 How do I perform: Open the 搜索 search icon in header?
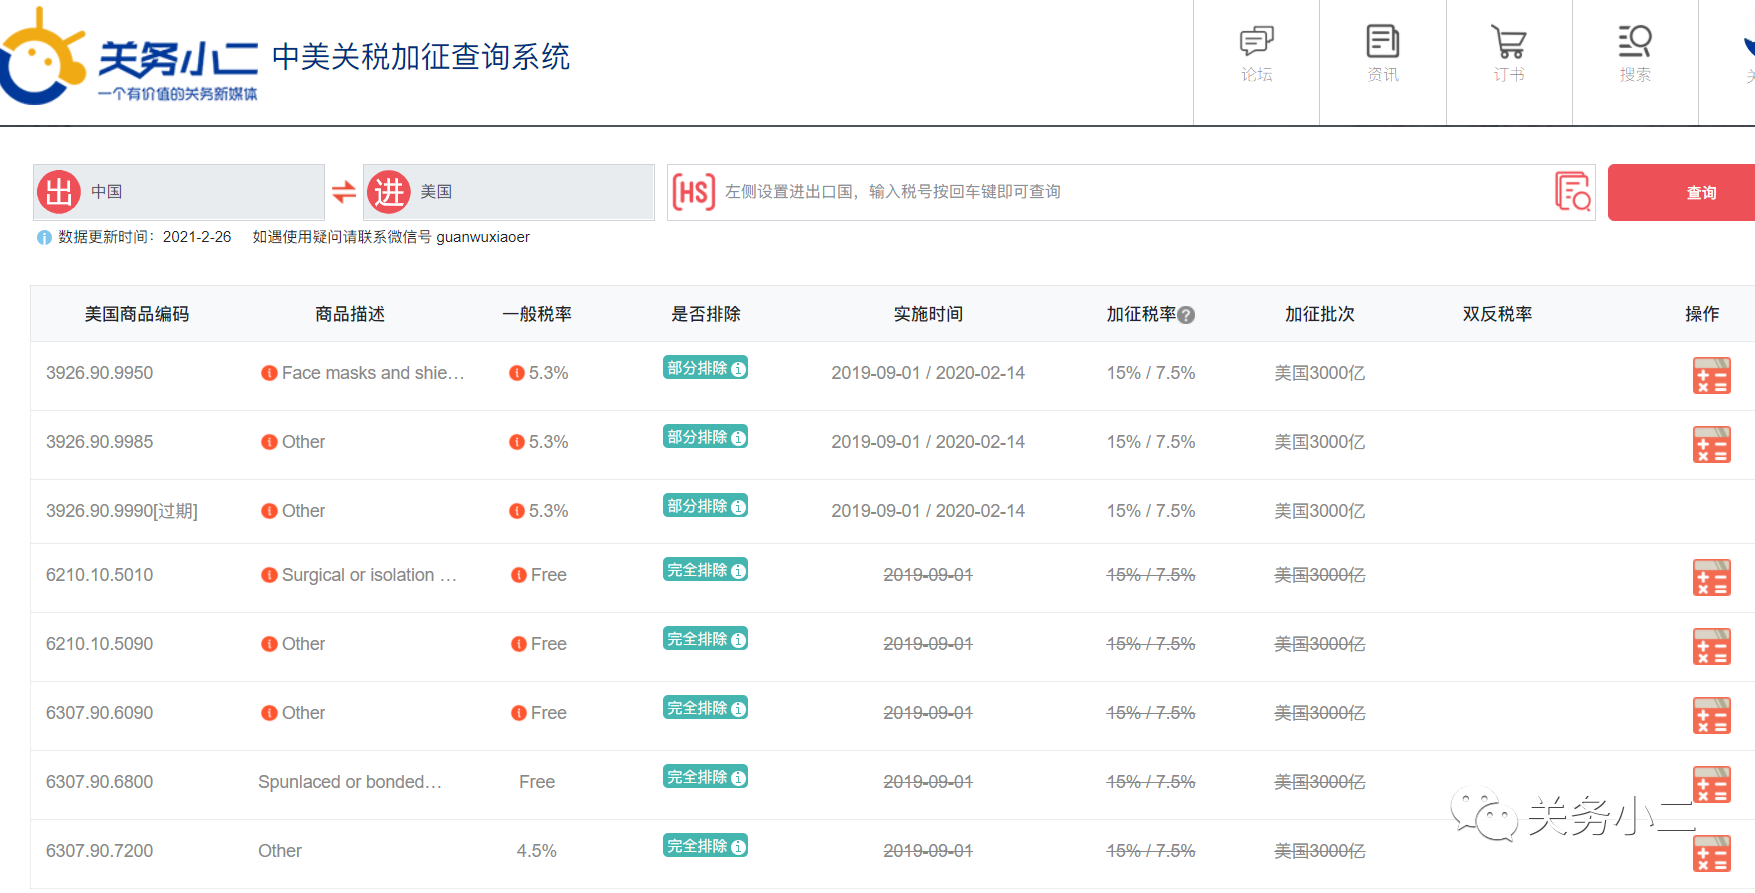click(x=1635, y=54)
